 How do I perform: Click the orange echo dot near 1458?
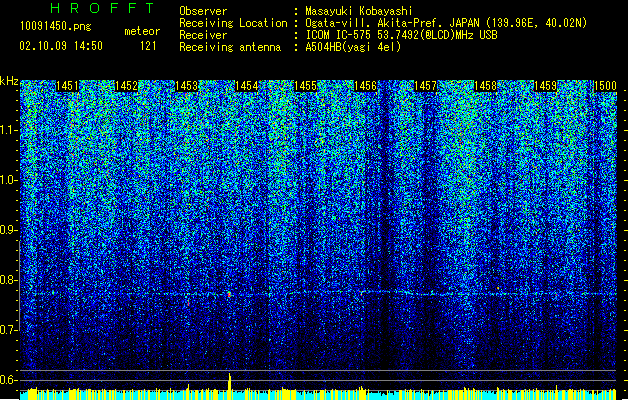(498, 288)
